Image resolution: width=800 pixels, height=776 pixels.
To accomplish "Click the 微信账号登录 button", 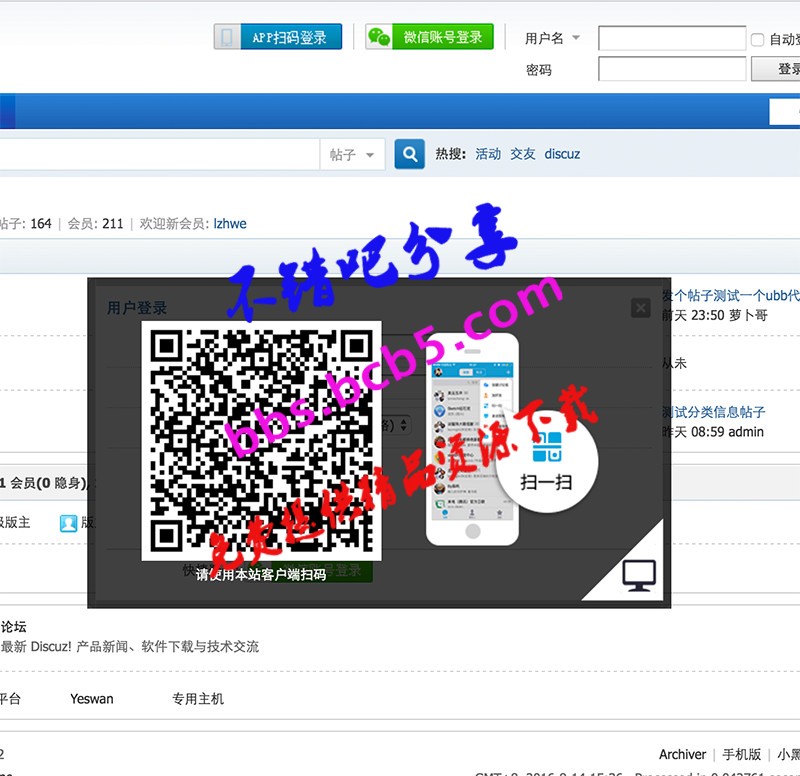I will click(430, 37).
